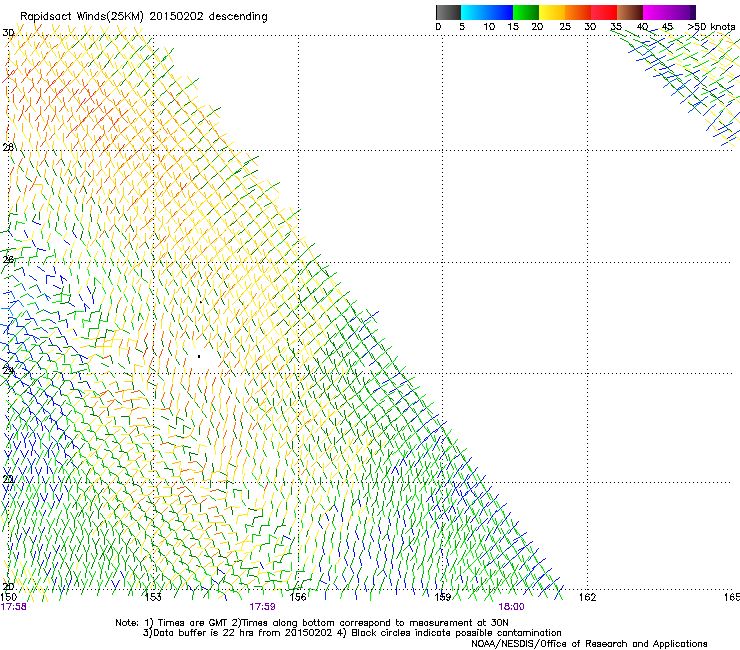Click the note line 'Times are GMT'
The width and height of the screenshot is (740, 650).
pos(193,623)
